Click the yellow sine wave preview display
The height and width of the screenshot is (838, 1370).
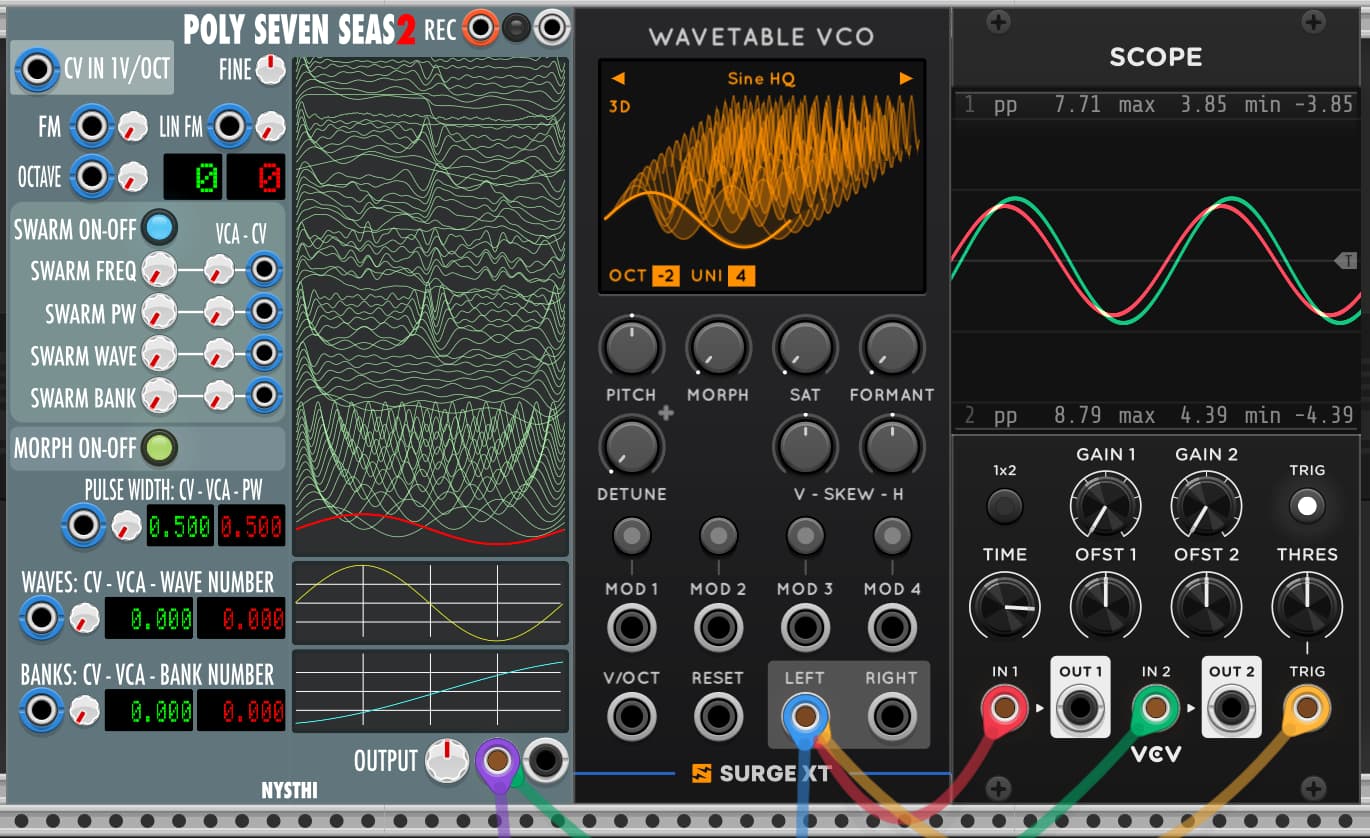point(430,603)
